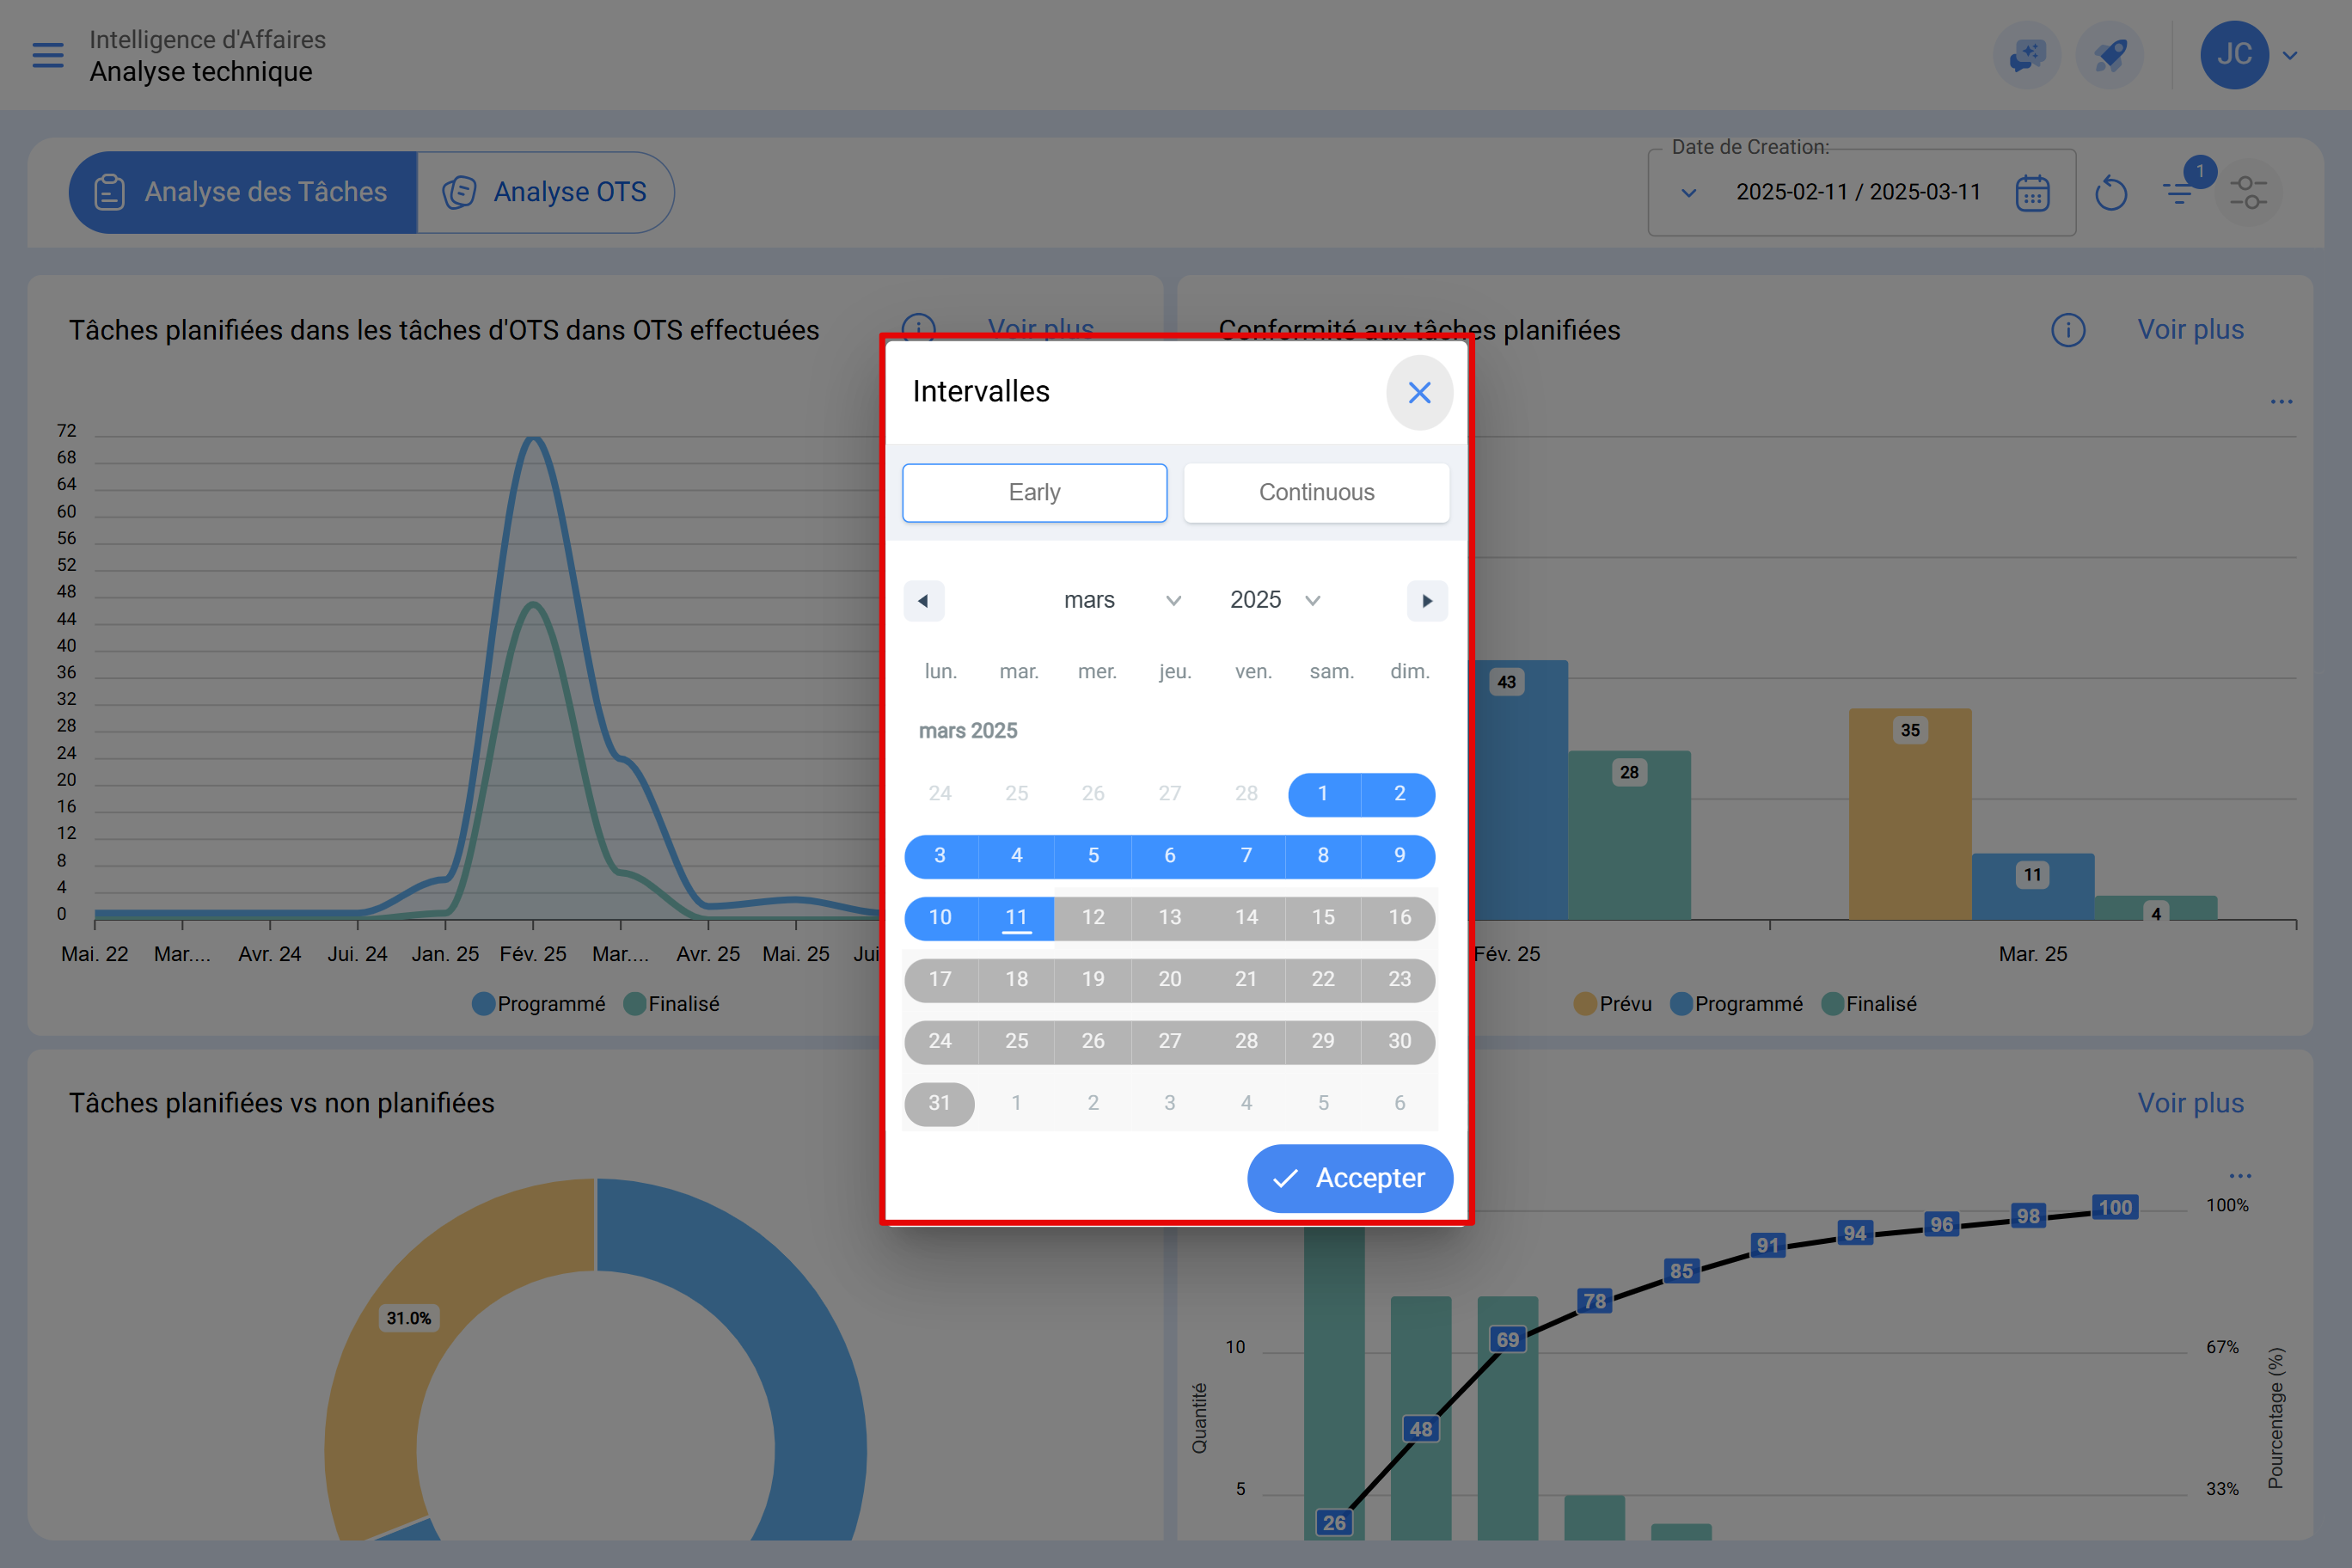Select March 3 in the calendar

(940, 856)
